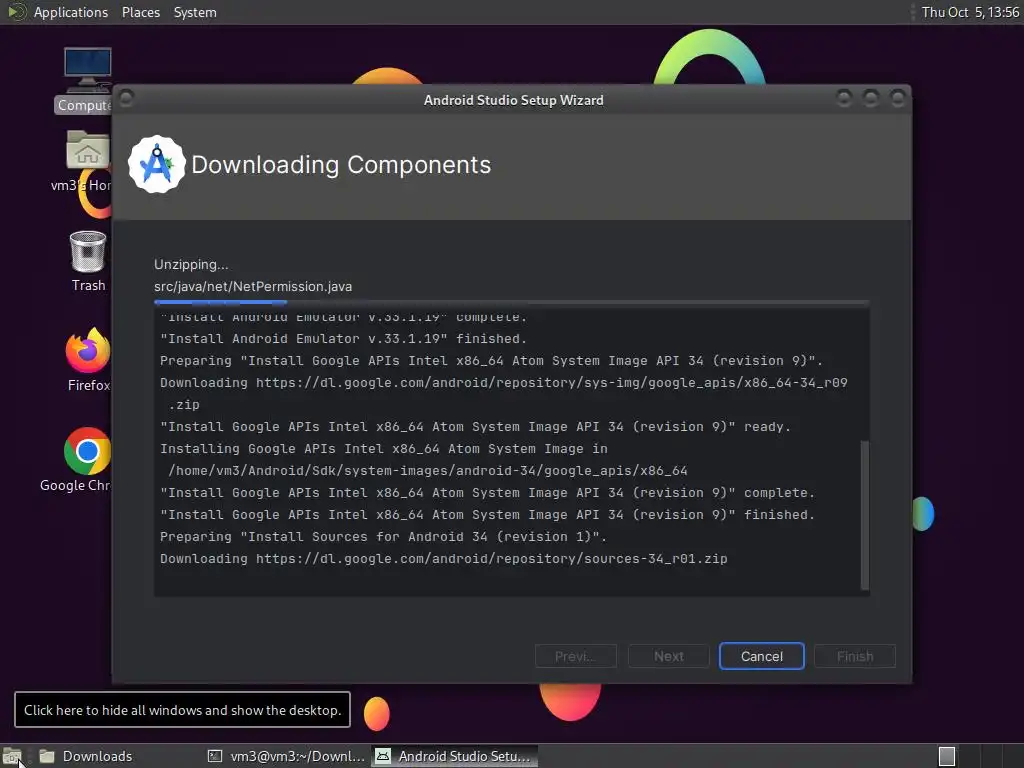Click the disabled Finish button
1024x768 pixels.
[x=855, y=656]
